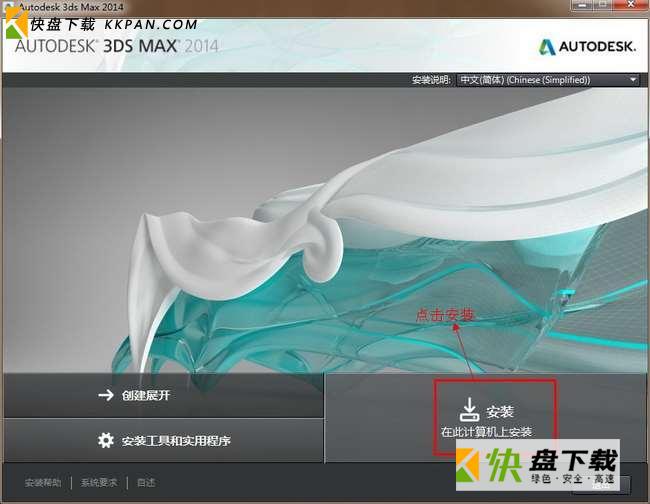650x504 pixels.
Task: Open the 系统要求 link
Action: pos(99,482)
